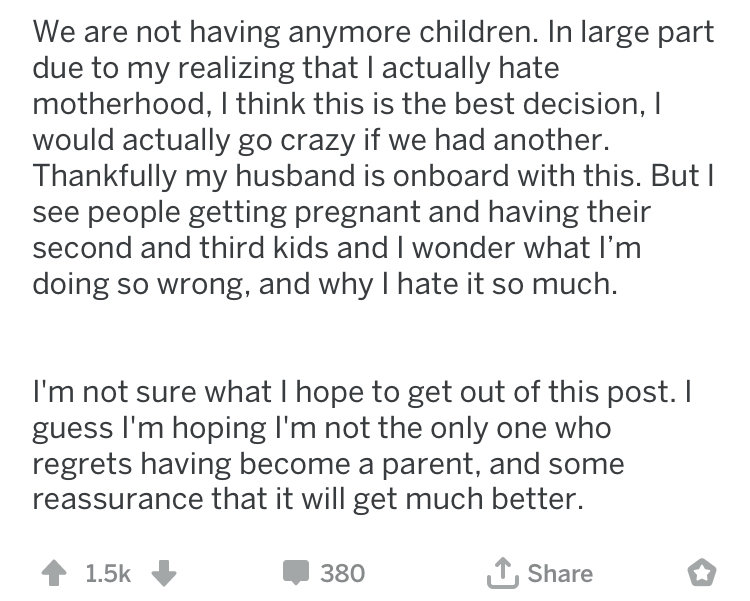Click the line starting 'I'm not sure what'
Viewport: 750px width, 601px height.
(362, 392)
